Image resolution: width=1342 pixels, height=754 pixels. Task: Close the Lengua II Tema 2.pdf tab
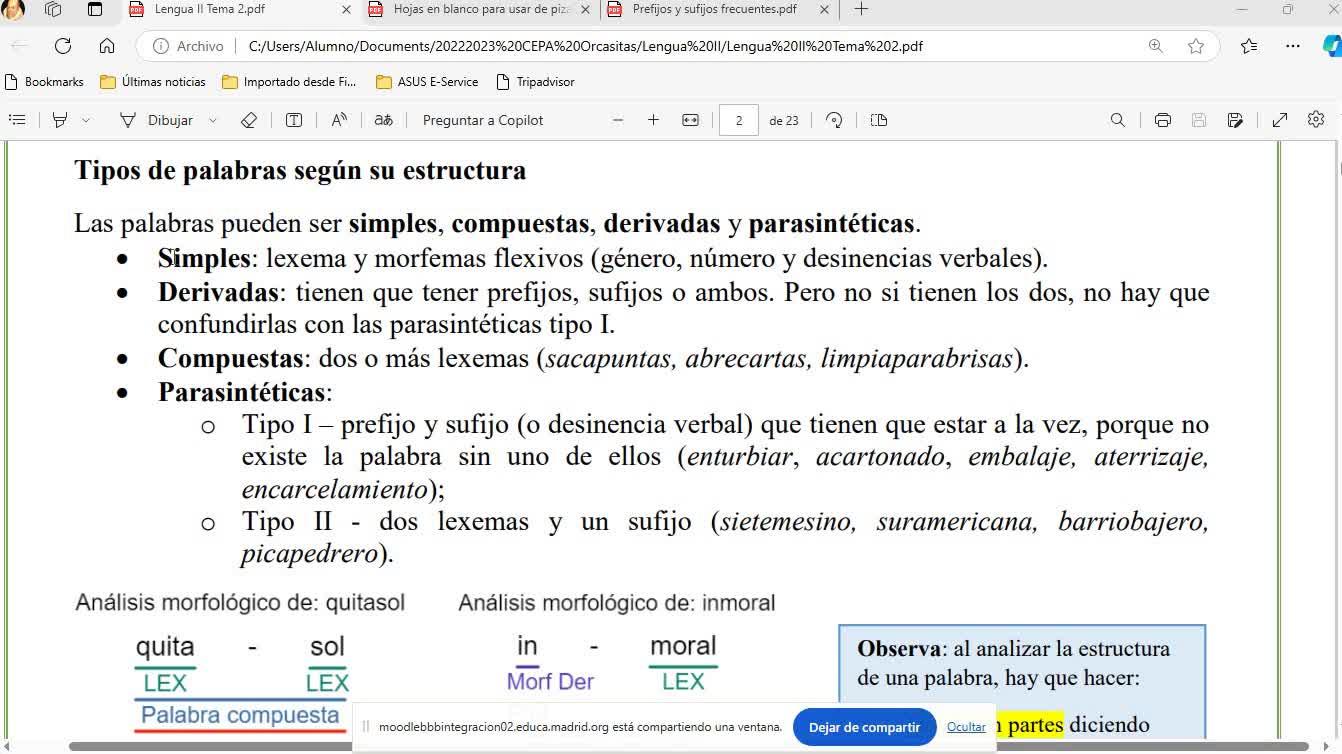pos(346,10)
